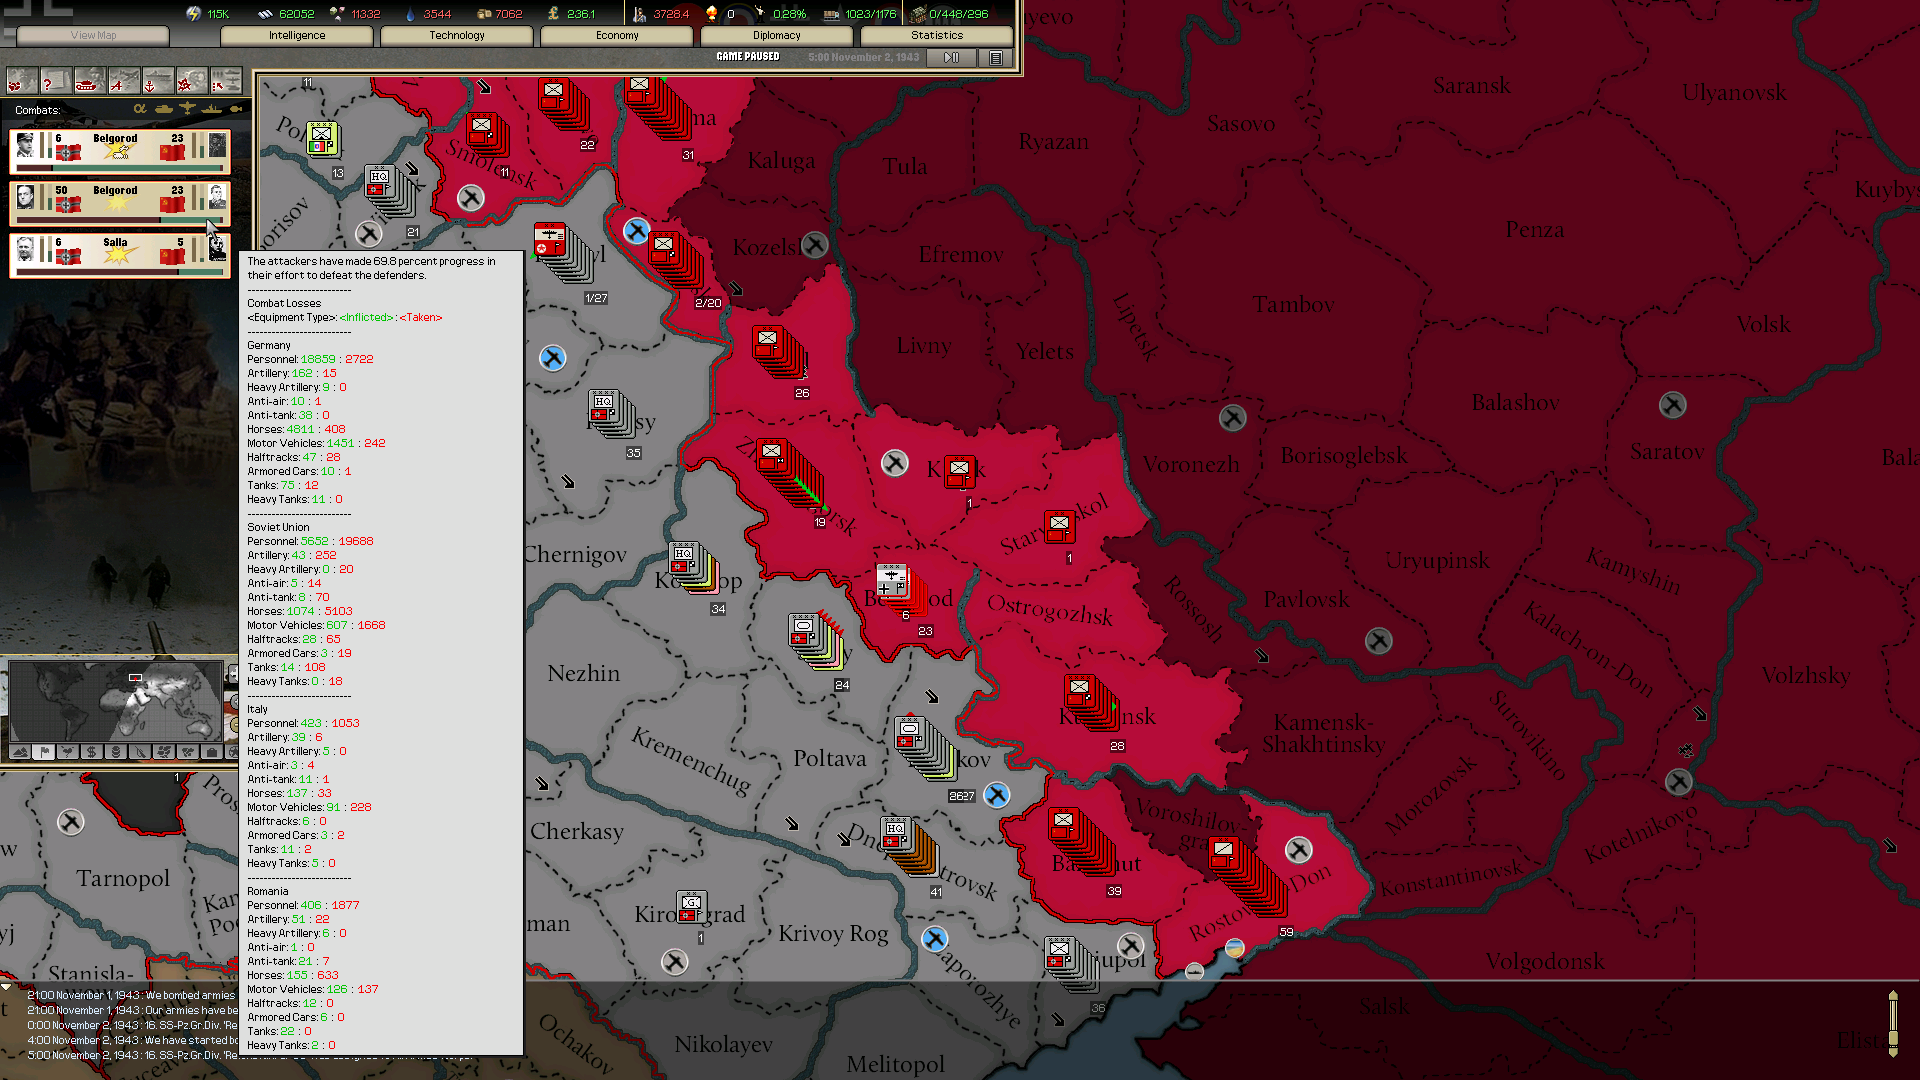The height and width of the screenshot is (1080, 1920).
Task: Open the game menu icon beside pause
Action: [x=996, y=58]
